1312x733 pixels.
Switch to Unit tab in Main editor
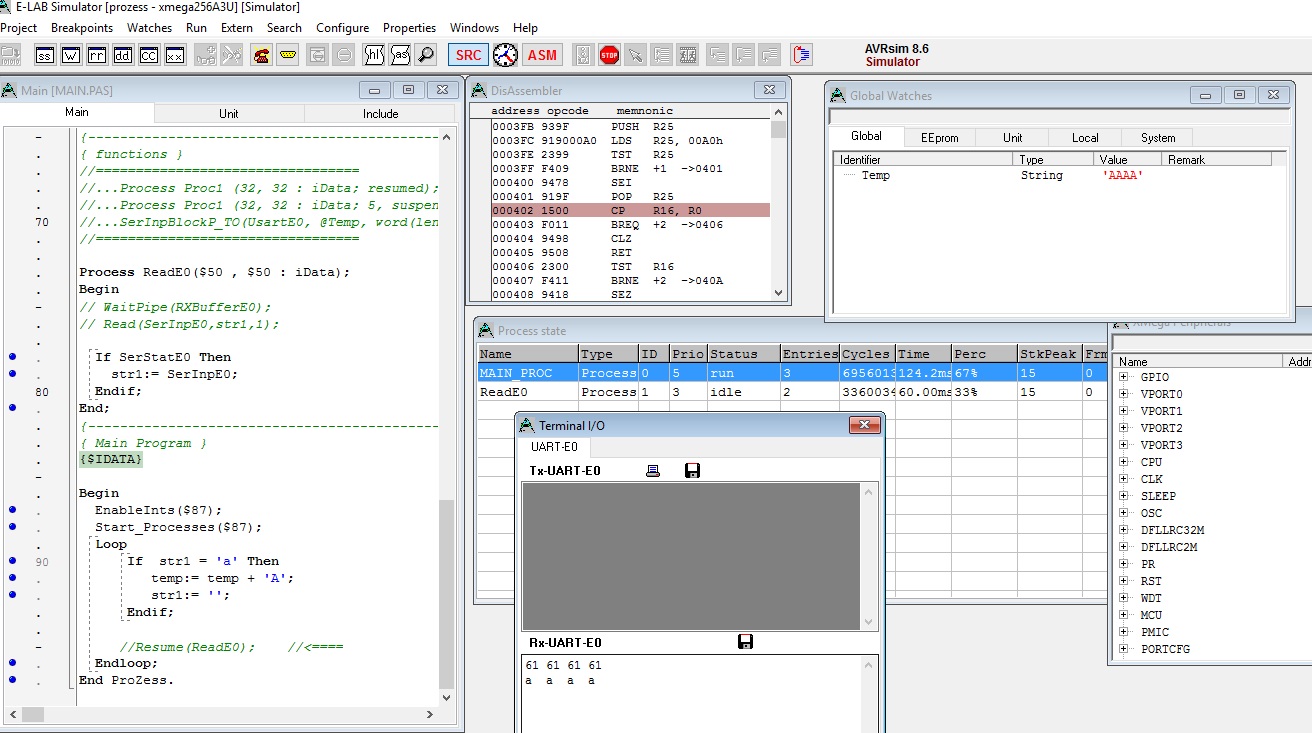click(229, 113)
